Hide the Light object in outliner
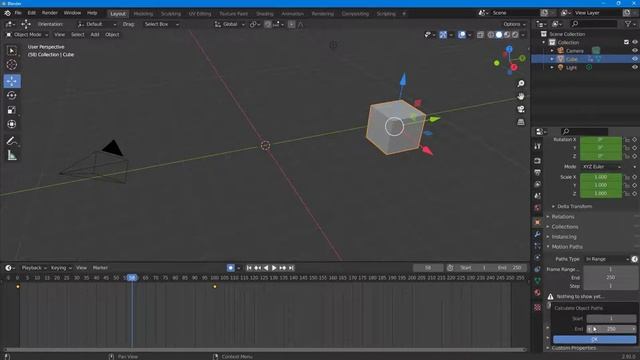Image resolution: width=640 pixels, height=360 pixels. point(635,67)
